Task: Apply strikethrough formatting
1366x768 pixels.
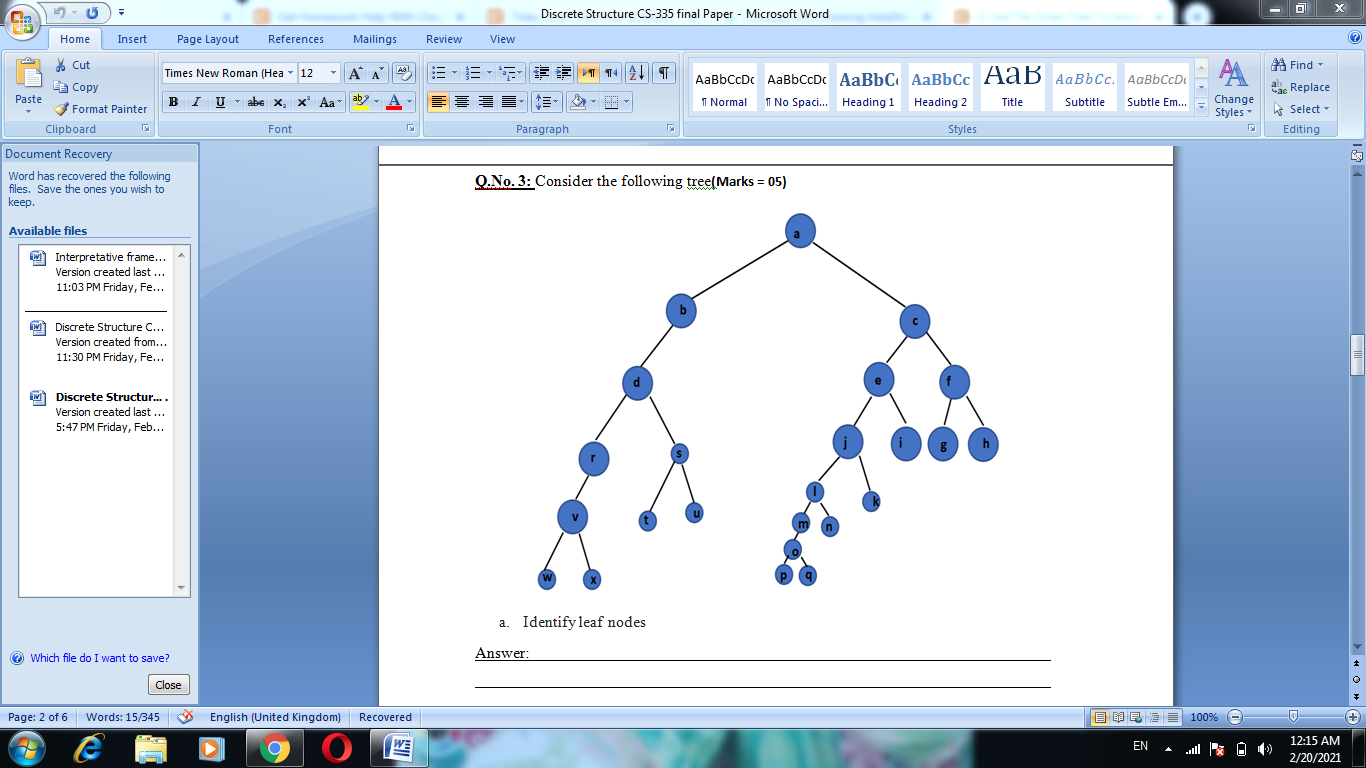Action: tap(255, 102)
